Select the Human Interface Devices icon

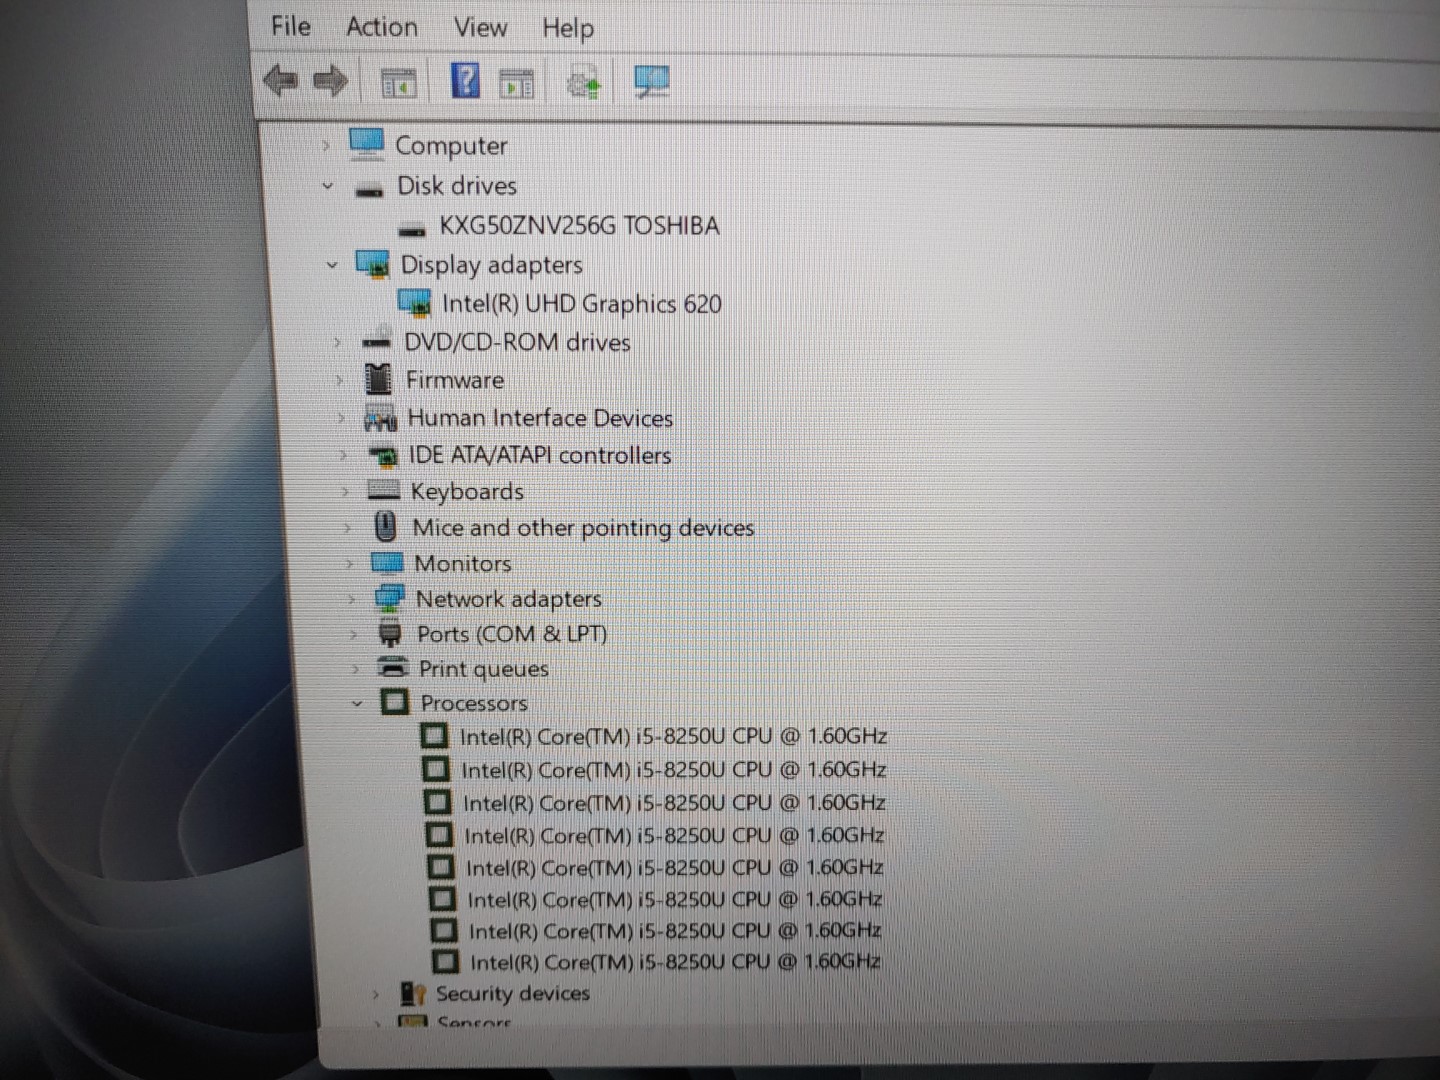tap(381, 420)
